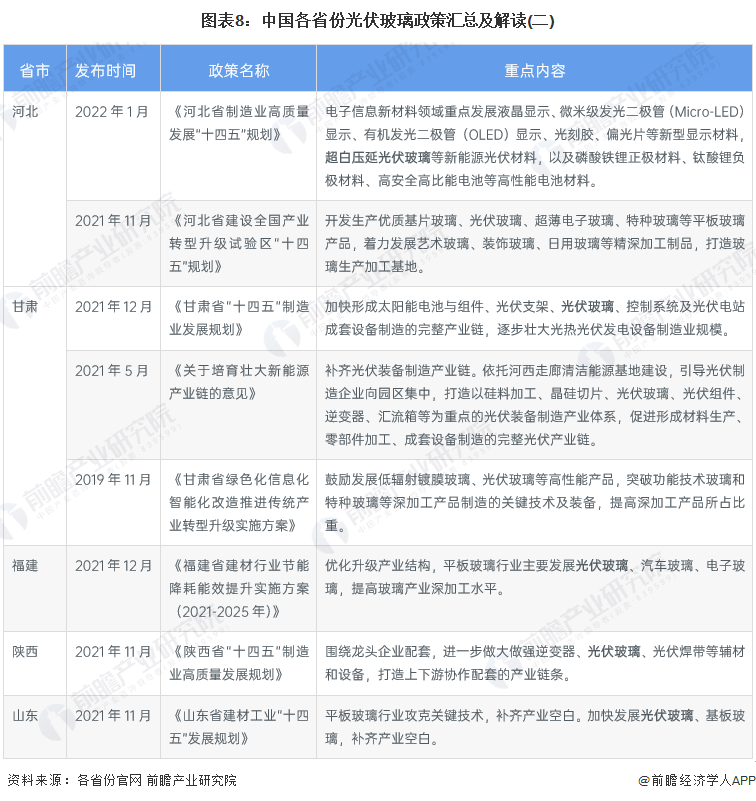Click the chart title 图表8 heading
756x801 pixels.
click(x=378, y=20)
